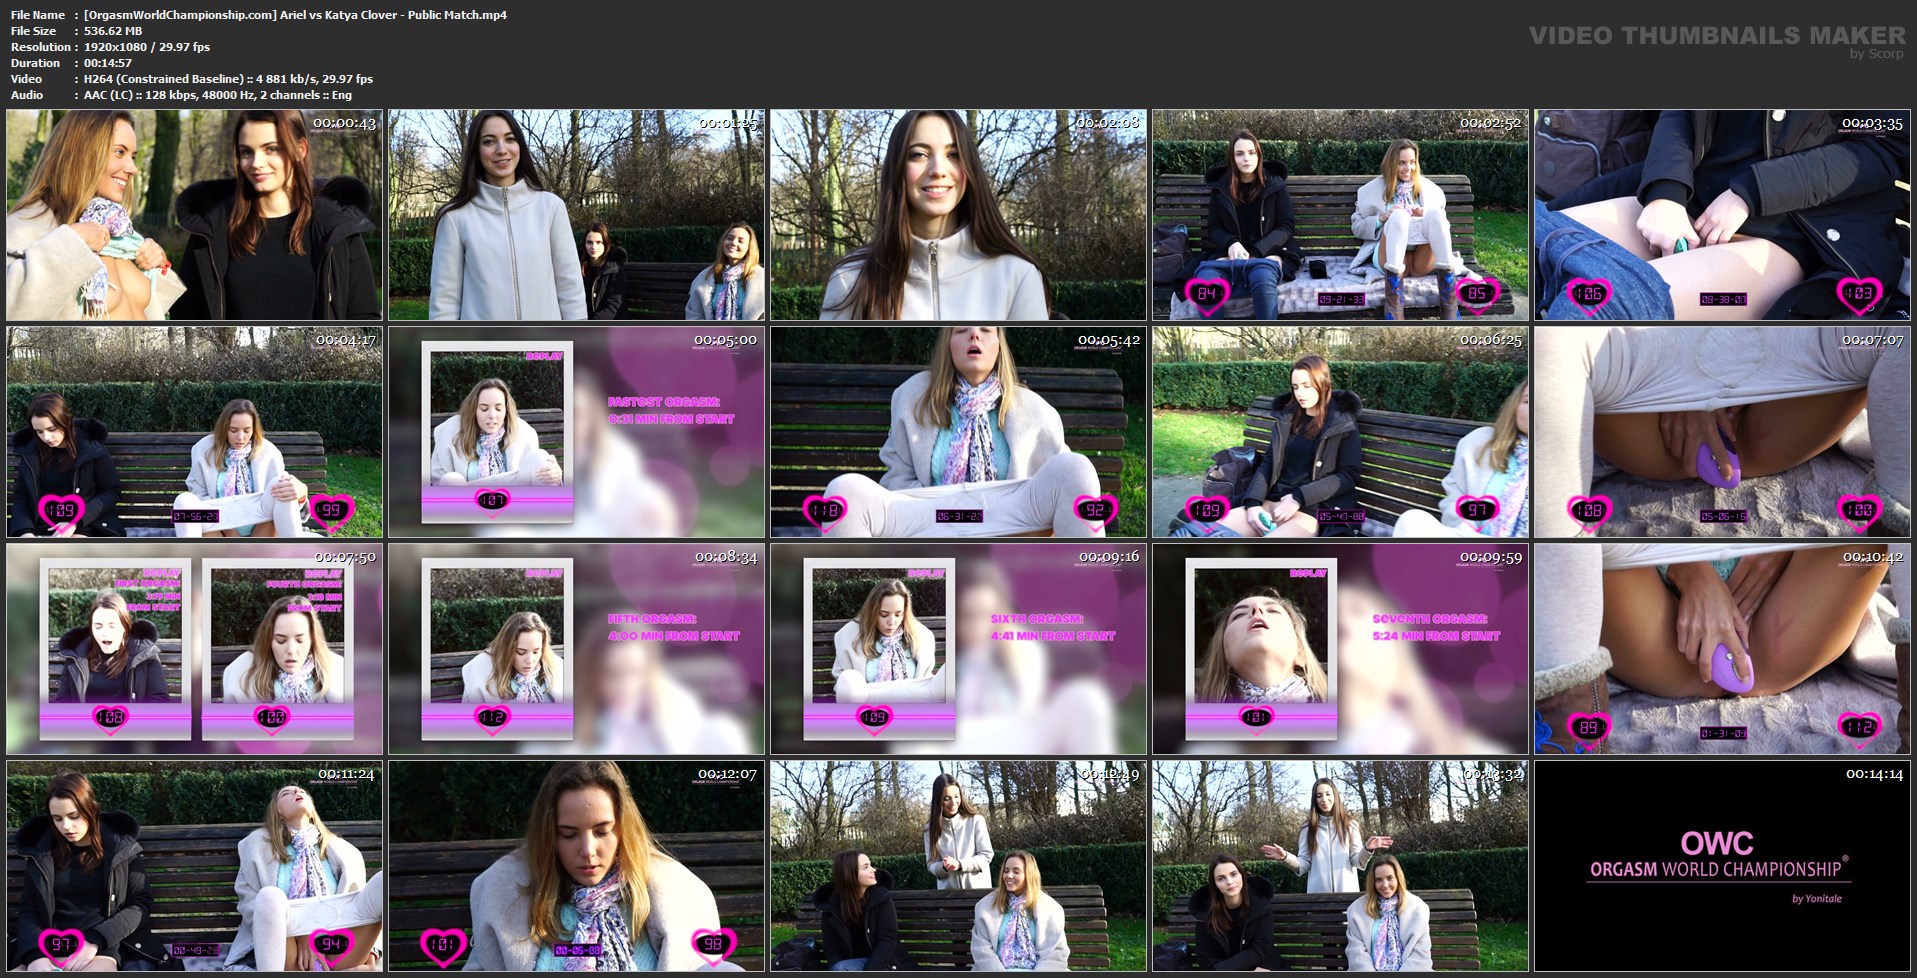This screenshot has height=978, width=1917.
Task: Select the thumbnail timestamped 00:09:59
Action: tap(1340, 649)
